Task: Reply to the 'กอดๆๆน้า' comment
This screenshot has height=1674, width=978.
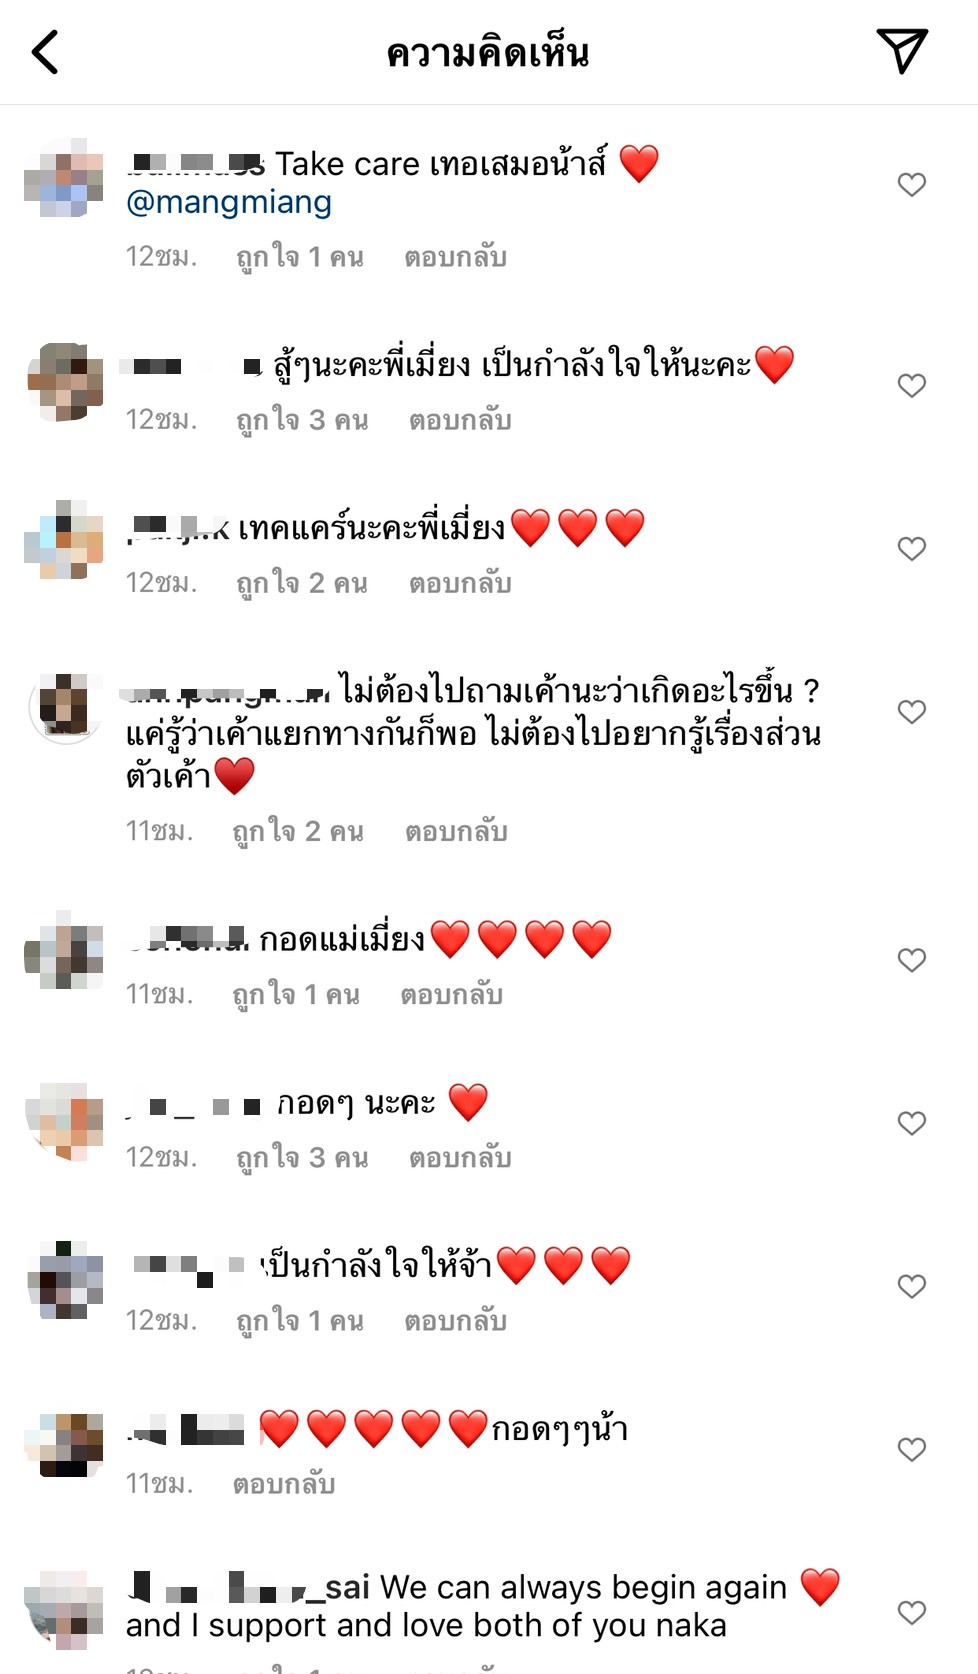Action: click(x=283, y=1484)
